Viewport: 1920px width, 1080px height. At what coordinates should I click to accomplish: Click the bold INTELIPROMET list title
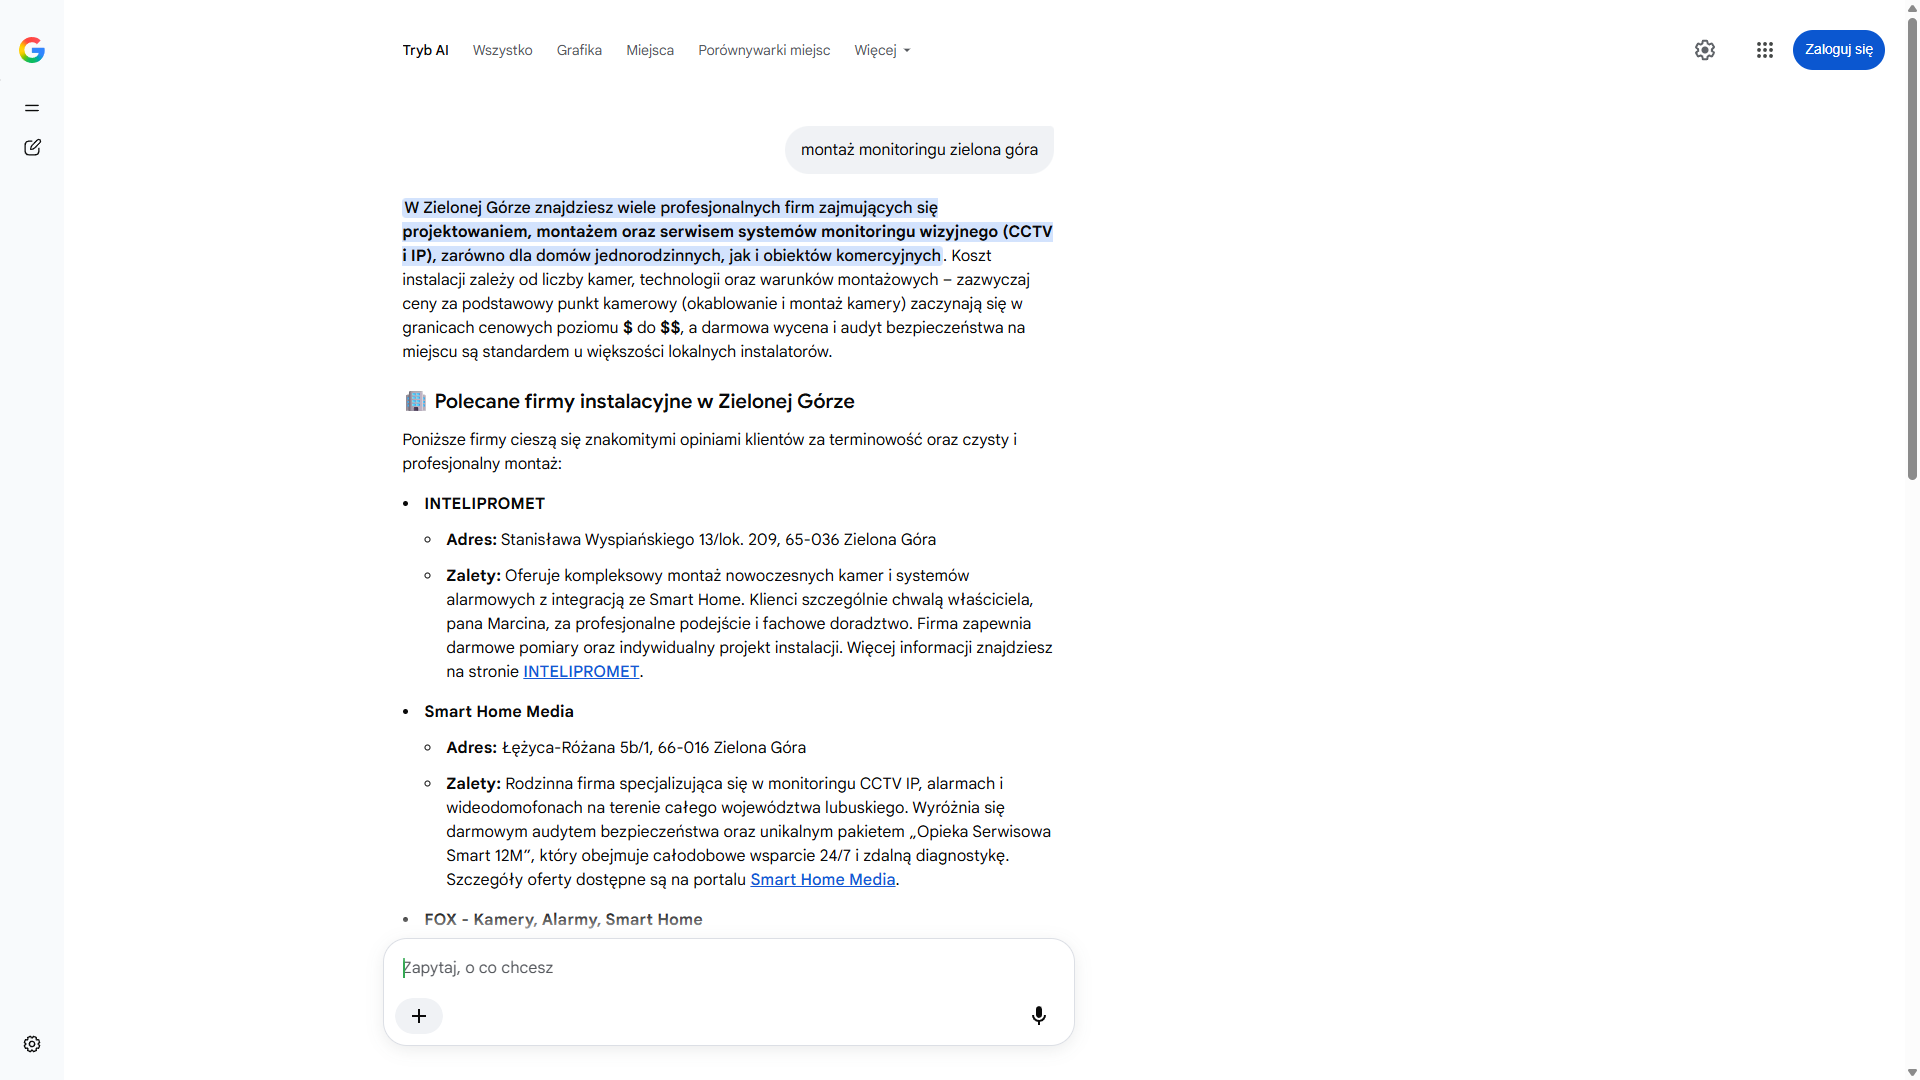[x=485, y=504]
